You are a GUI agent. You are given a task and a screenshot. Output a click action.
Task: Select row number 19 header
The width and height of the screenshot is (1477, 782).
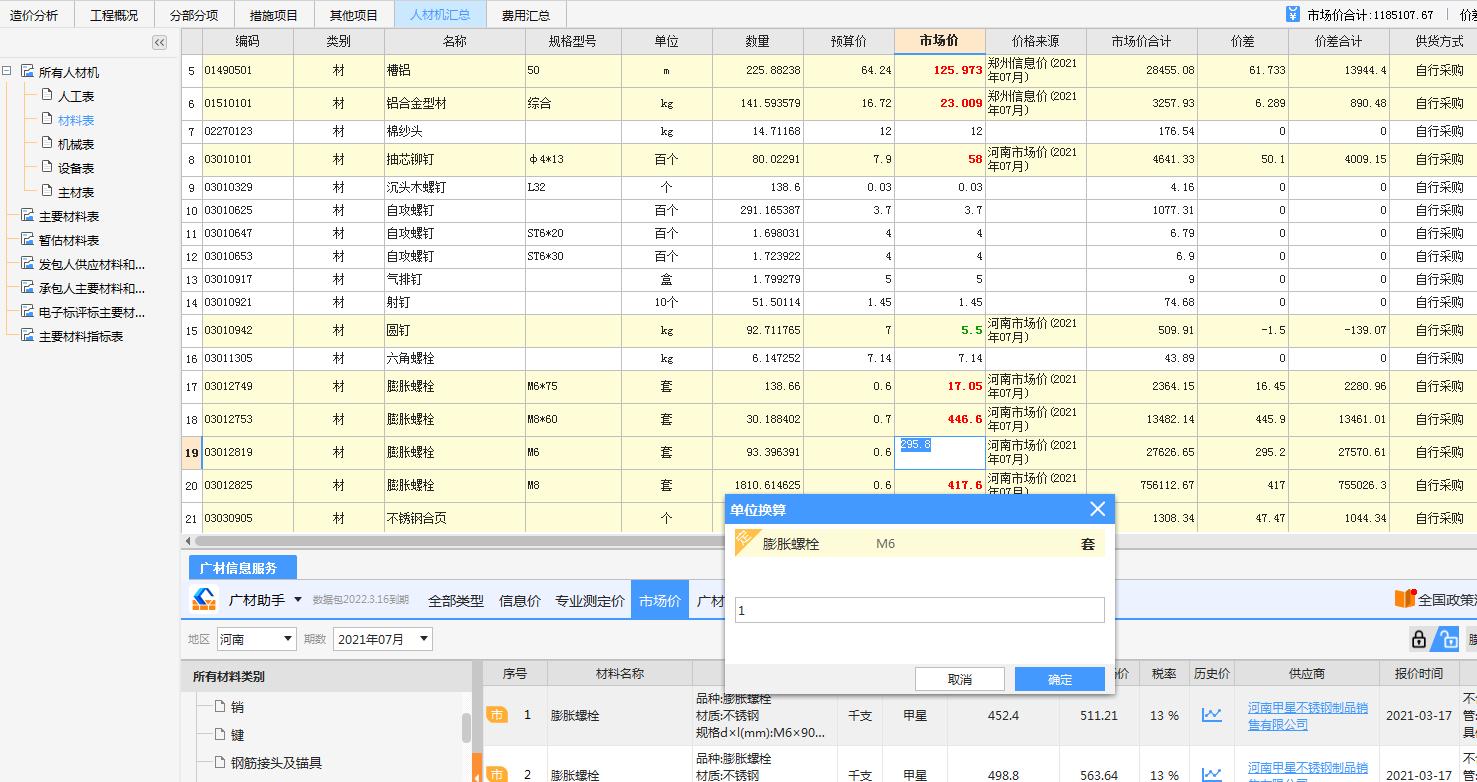coord(191,453)
